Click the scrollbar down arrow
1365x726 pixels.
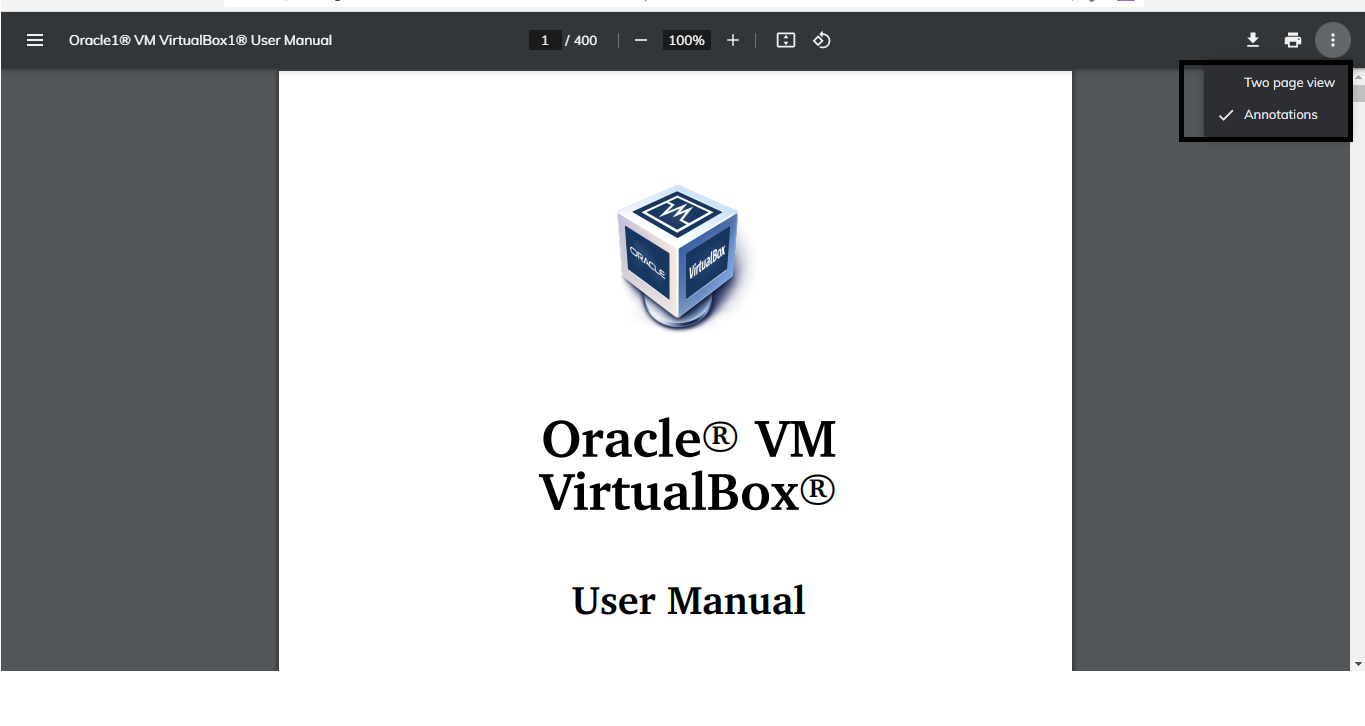[1357, 663]
